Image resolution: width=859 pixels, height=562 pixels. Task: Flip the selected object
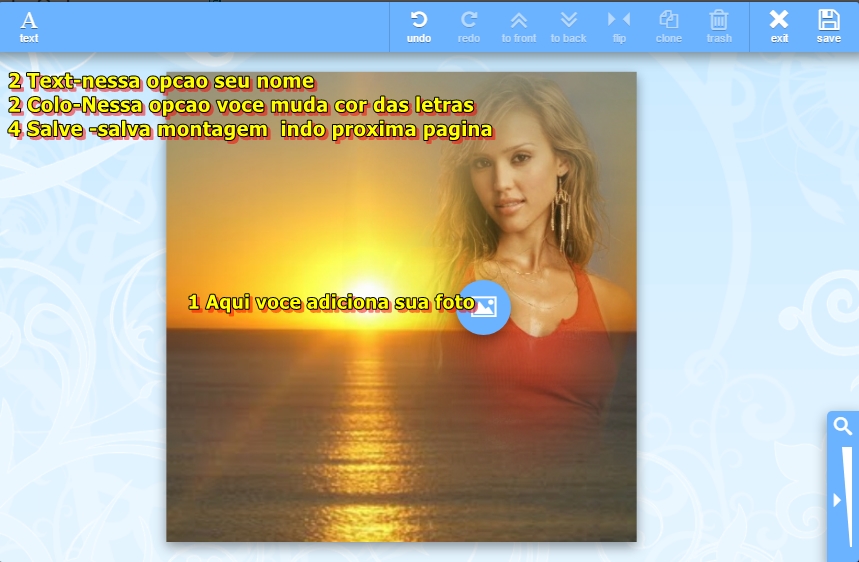click(x=619, y=26)
